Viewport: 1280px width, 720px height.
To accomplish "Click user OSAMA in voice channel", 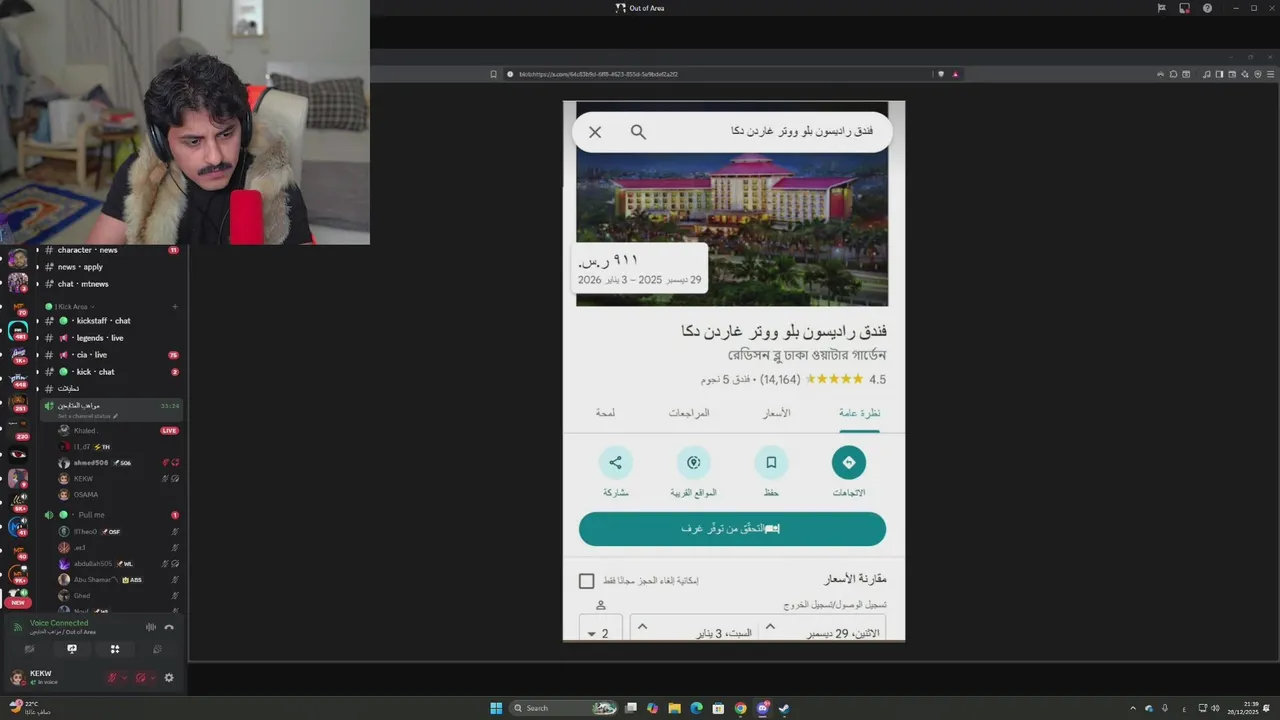I will 118,495.
